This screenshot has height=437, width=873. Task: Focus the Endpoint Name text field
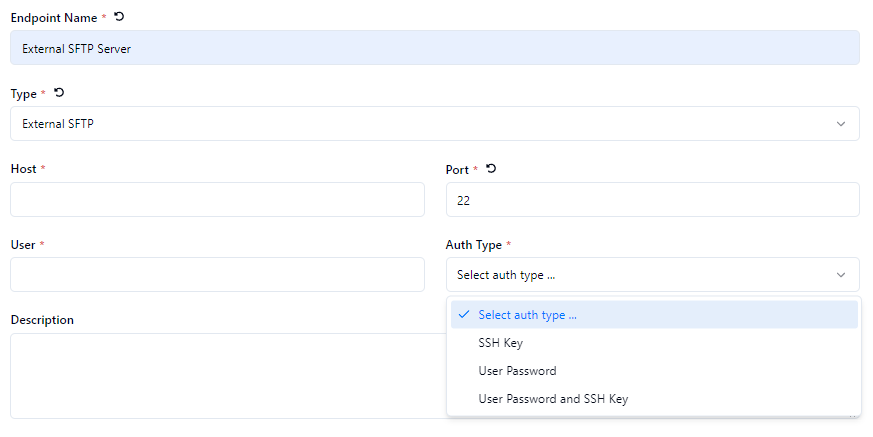click(x=434, y=48)
